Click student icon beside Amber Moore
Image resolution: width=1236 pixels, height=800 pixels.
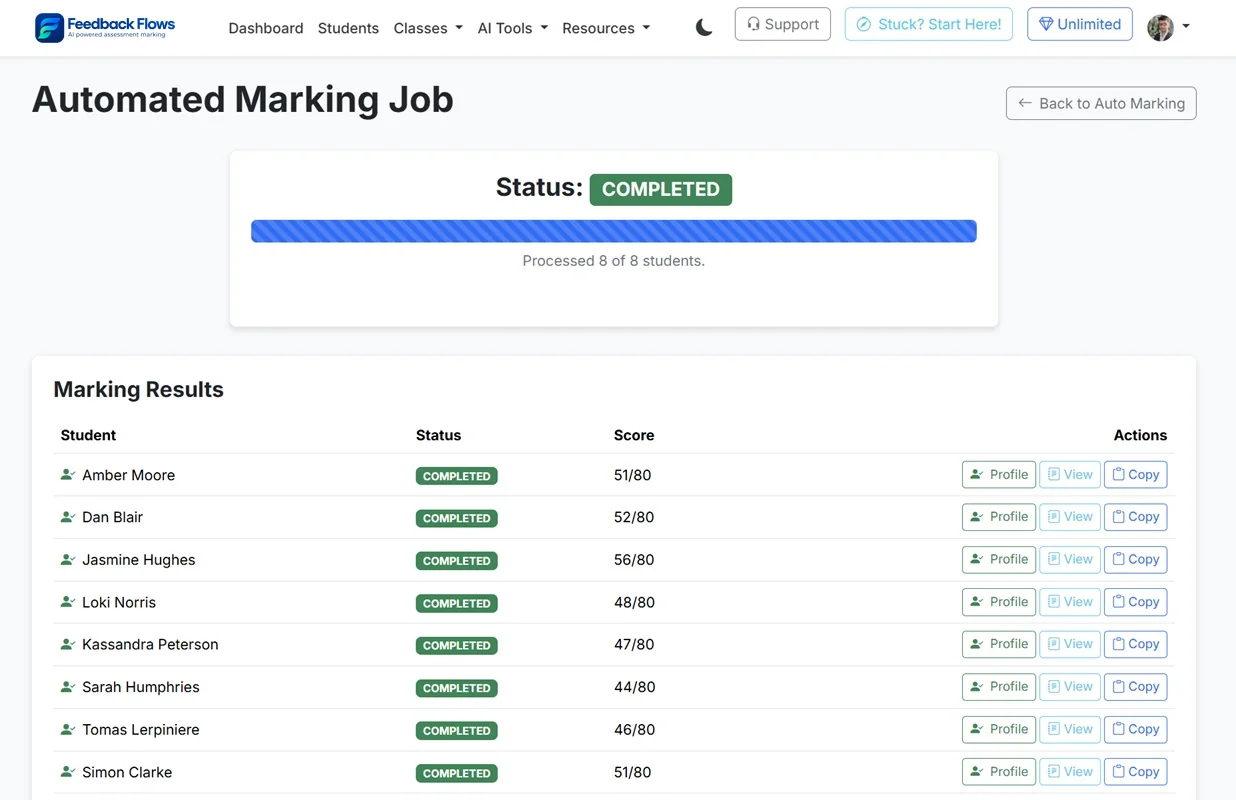[68, 475]
